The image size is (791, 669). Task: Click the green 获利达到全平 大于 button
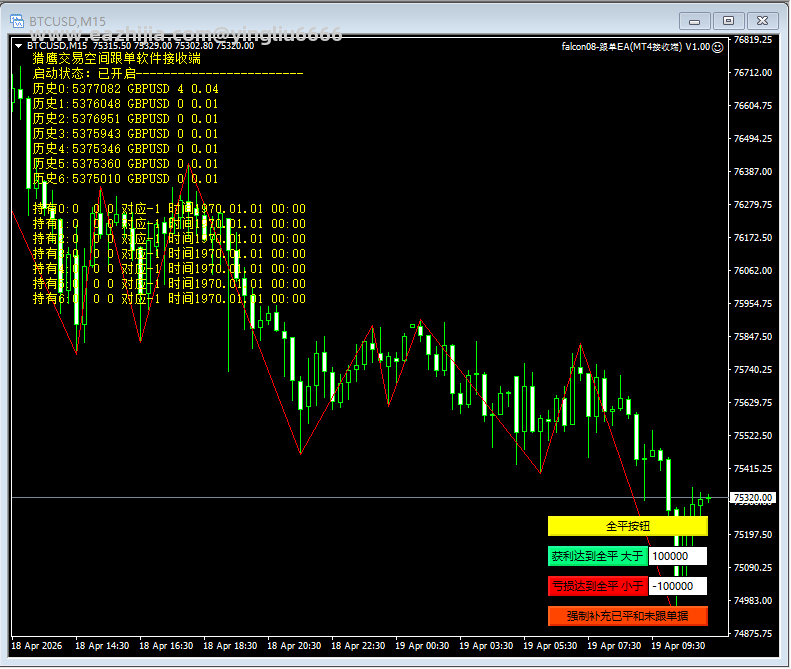597,556
